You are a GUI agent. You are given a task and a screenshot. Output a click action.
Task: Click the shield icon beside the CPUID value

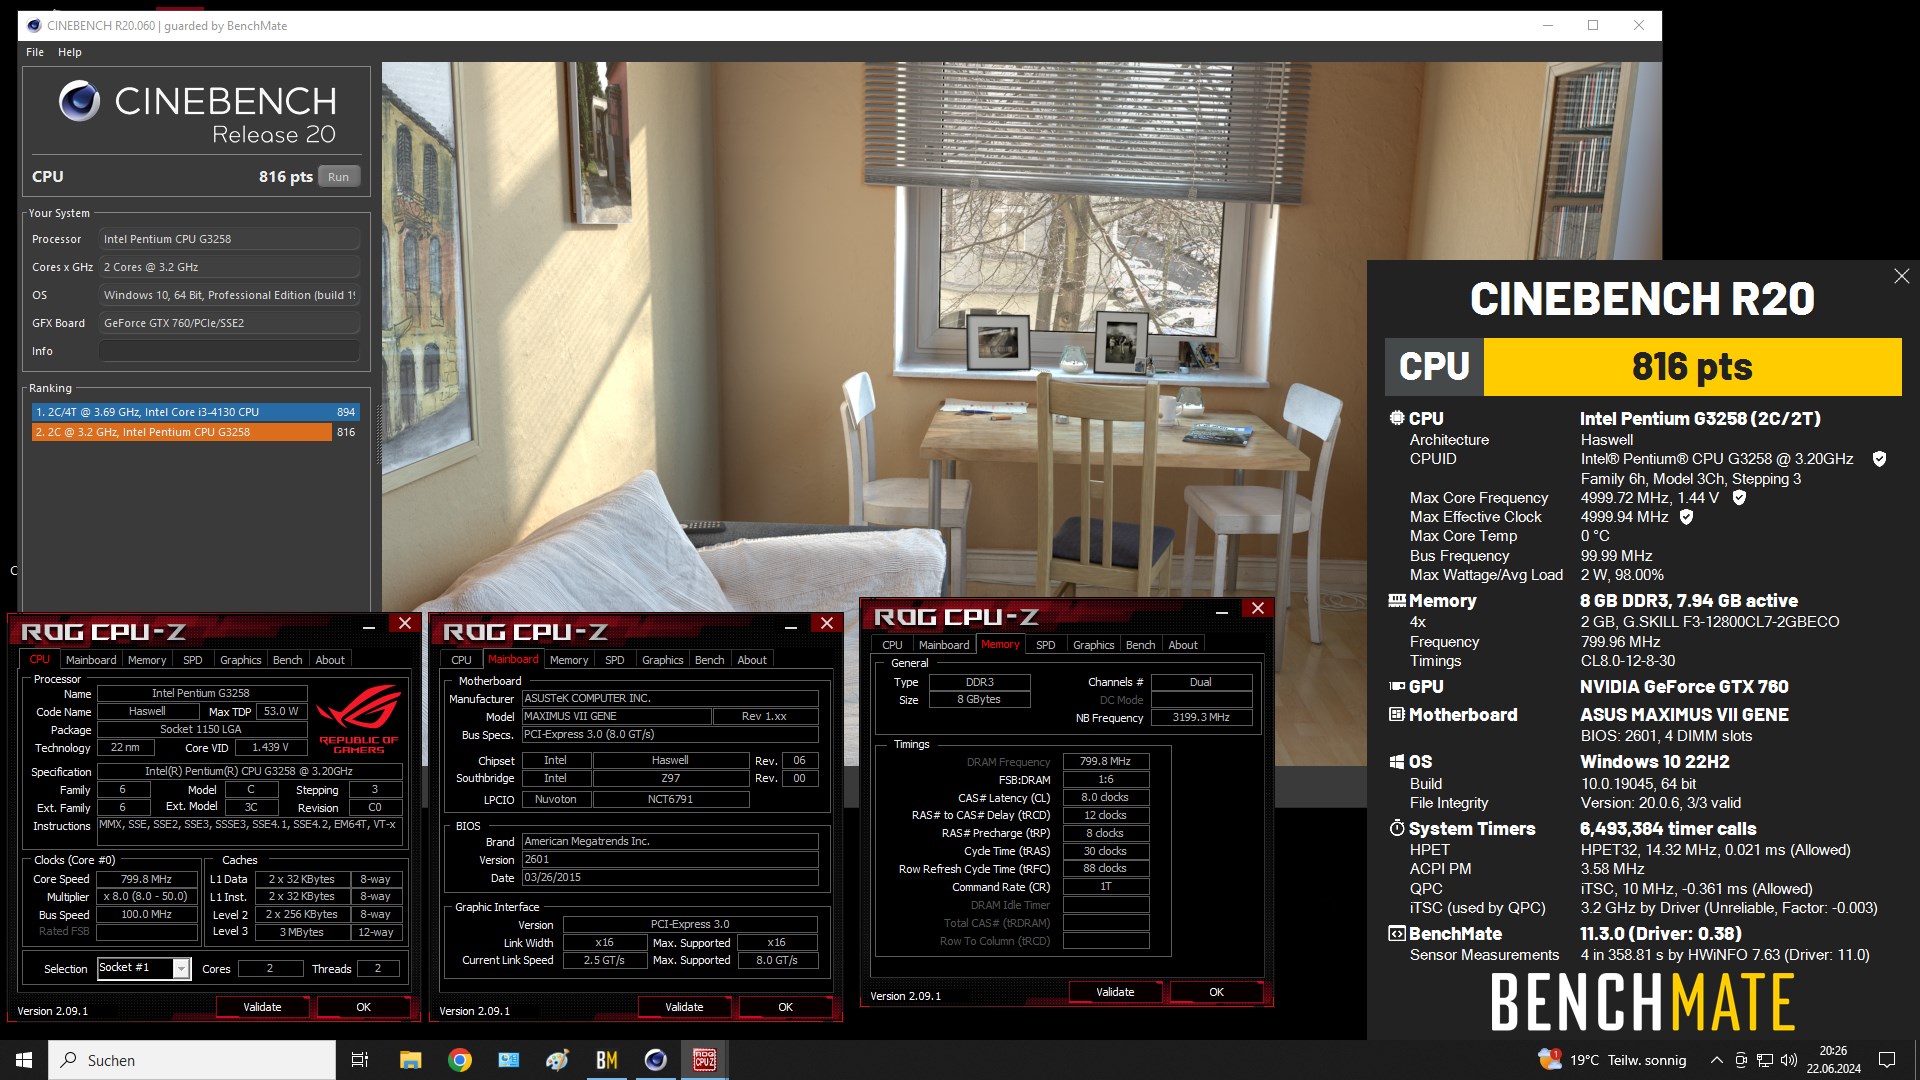tap(1879, 459)
